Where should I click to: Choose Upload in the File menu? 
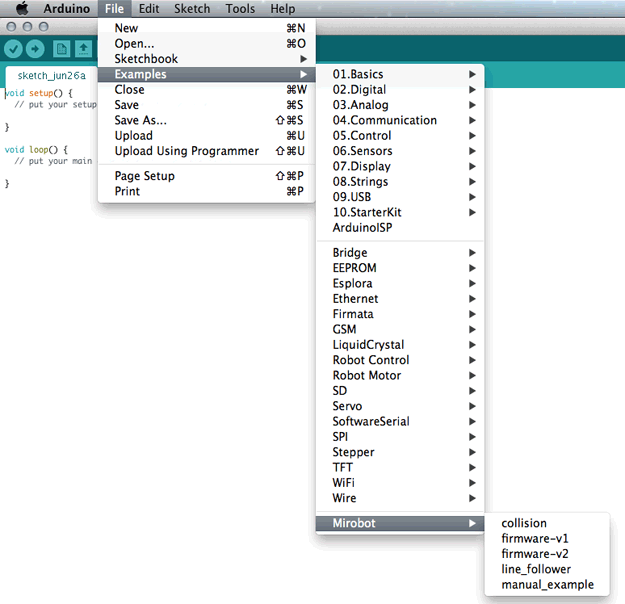(x=206, y=136)
